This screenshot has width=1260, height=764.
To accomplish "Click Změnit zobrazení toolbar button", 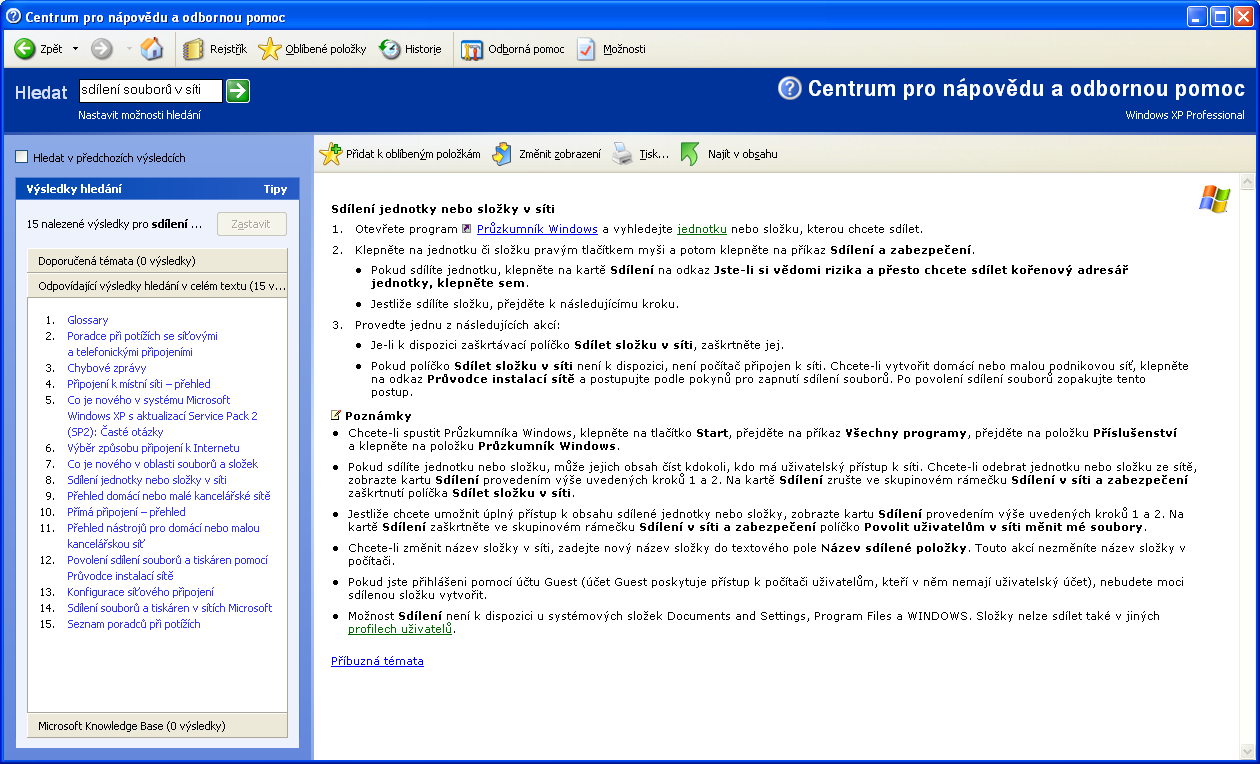I will pos(547,154).
